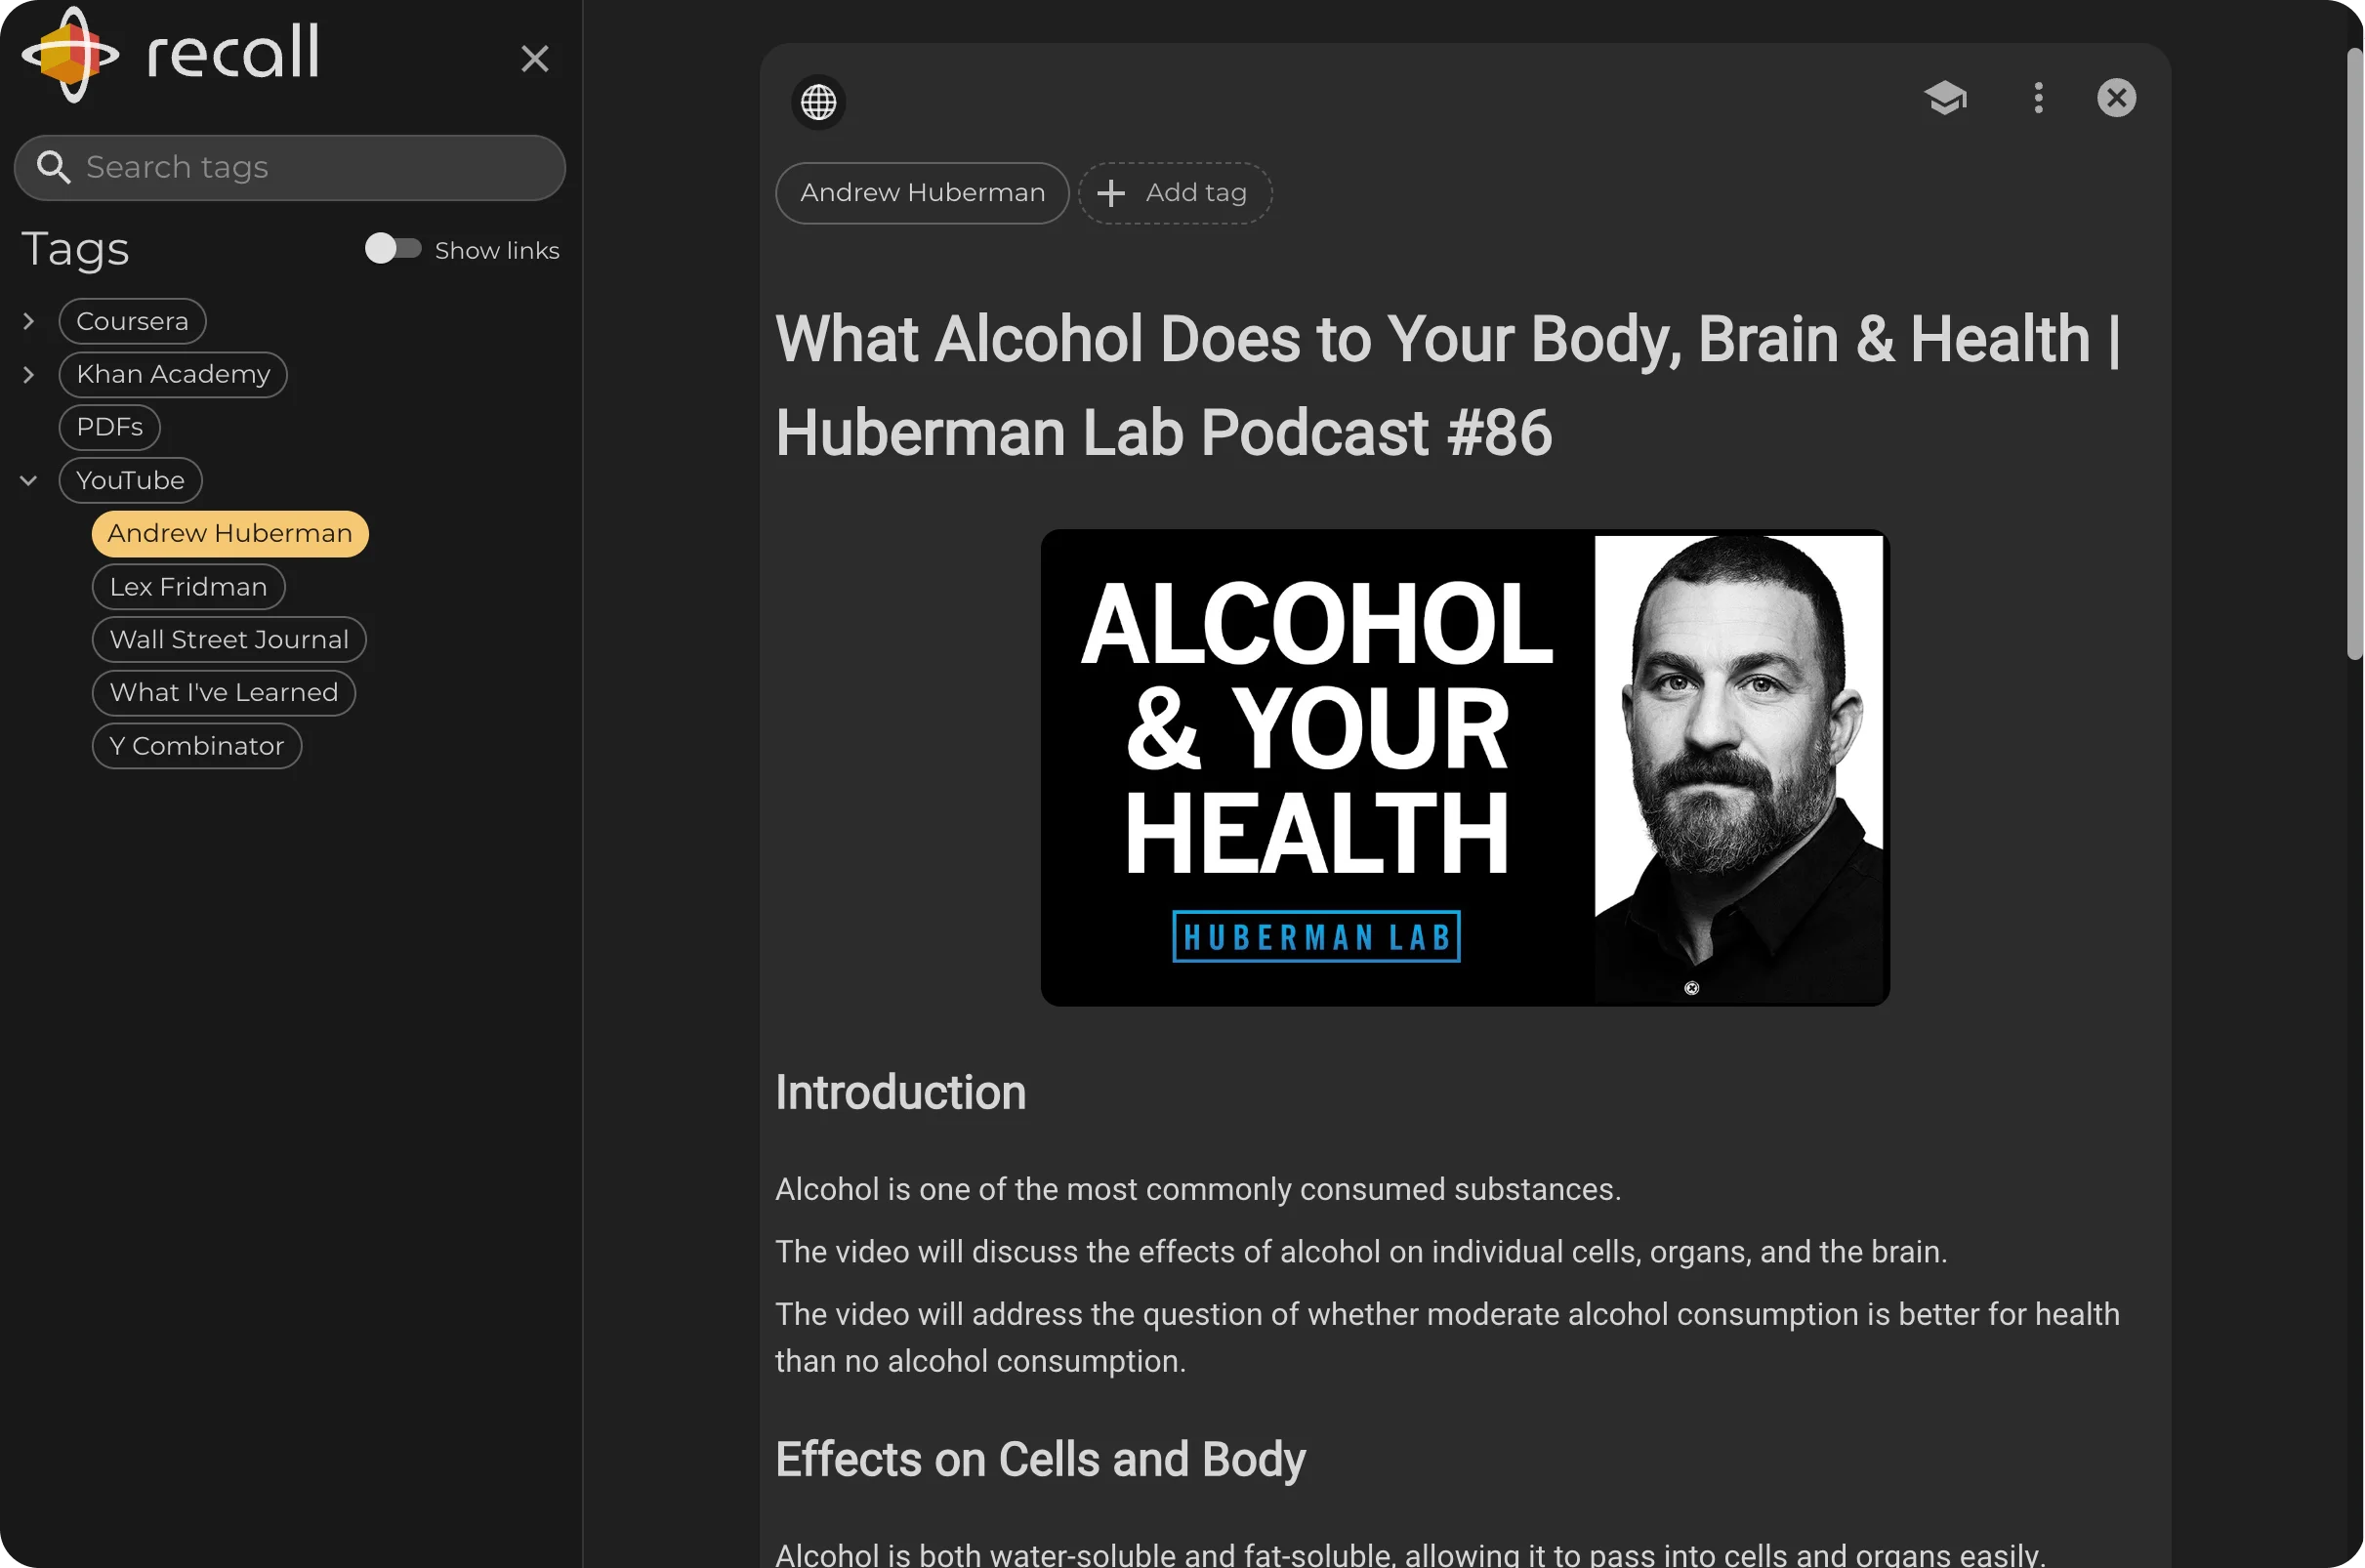Select the graduation cap review icon
This screenshot has height=1568, width=2365.
click(1945, 99)
